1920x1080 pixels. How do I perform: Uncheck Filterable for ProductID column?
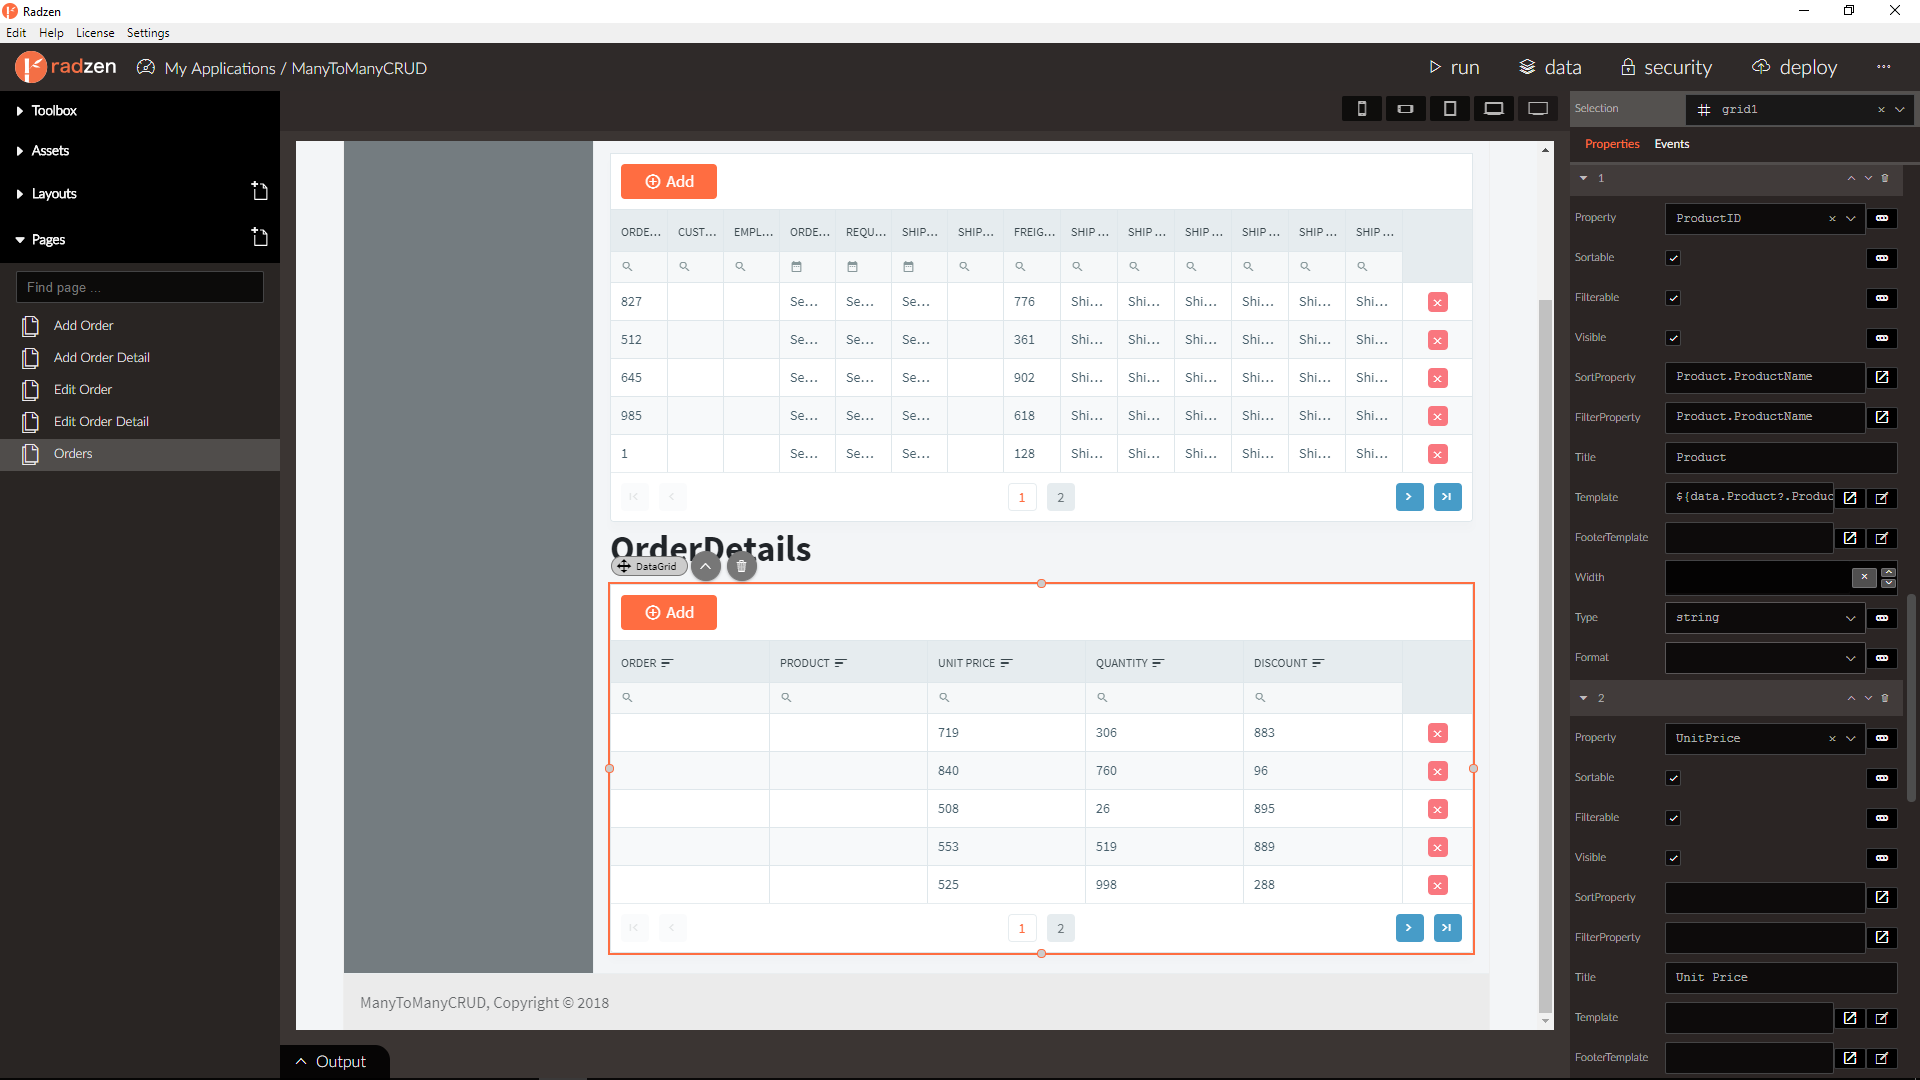(1673, 298)
